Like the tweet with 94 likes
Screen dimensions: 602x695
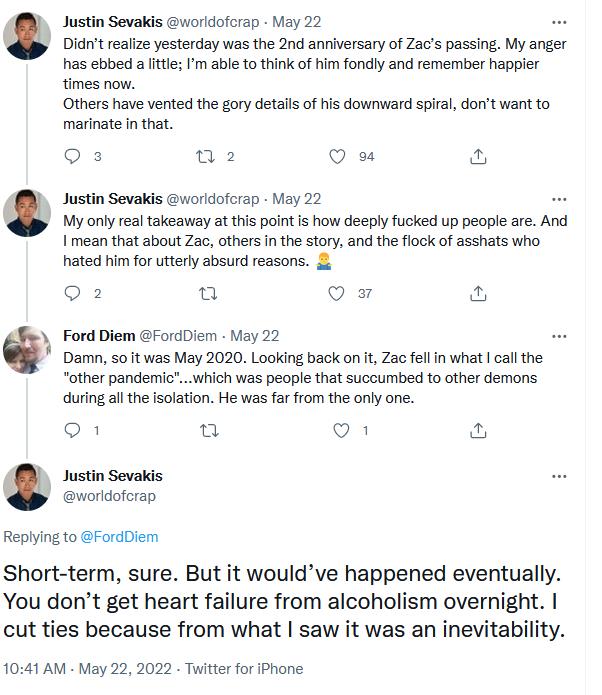pyautogui.click(x=337, y=156)
